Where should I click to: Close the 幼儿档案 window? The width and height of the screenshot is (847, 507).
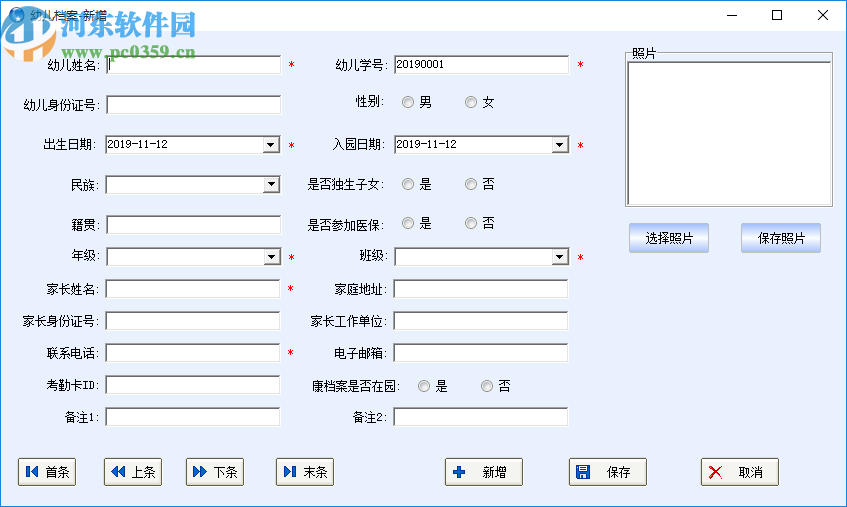[823, 15]
